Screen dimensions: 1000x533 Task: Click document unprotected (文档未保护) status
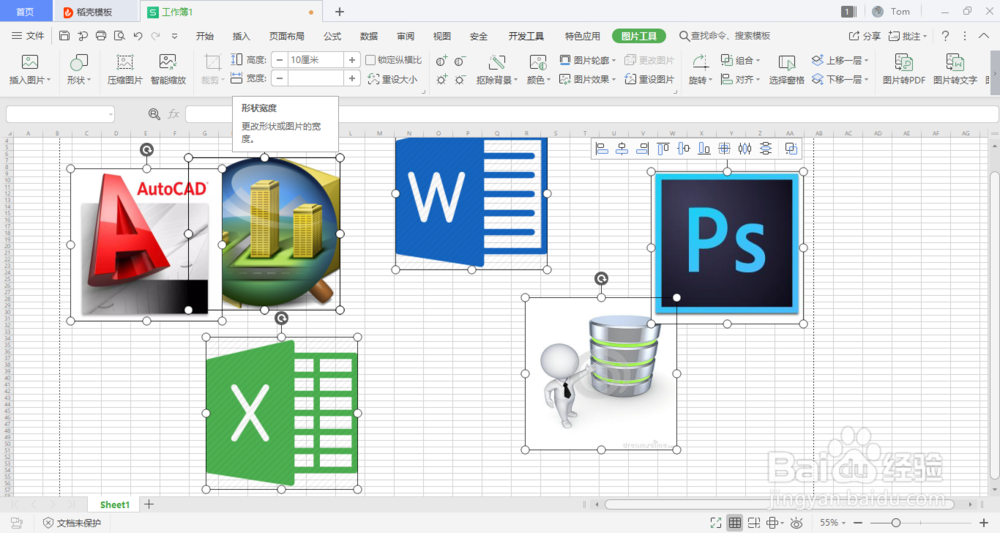point(72,523)
